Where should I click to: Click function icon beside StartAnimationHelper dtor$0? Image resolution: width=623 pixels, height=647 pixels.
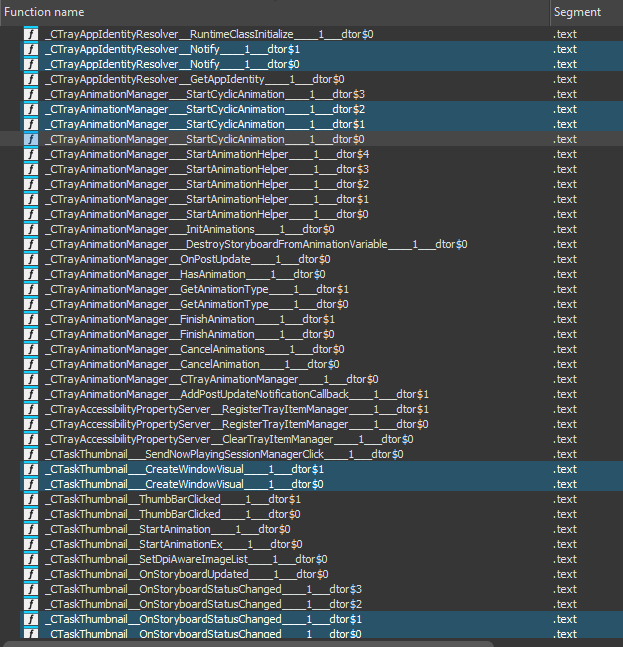click(31, 214)
